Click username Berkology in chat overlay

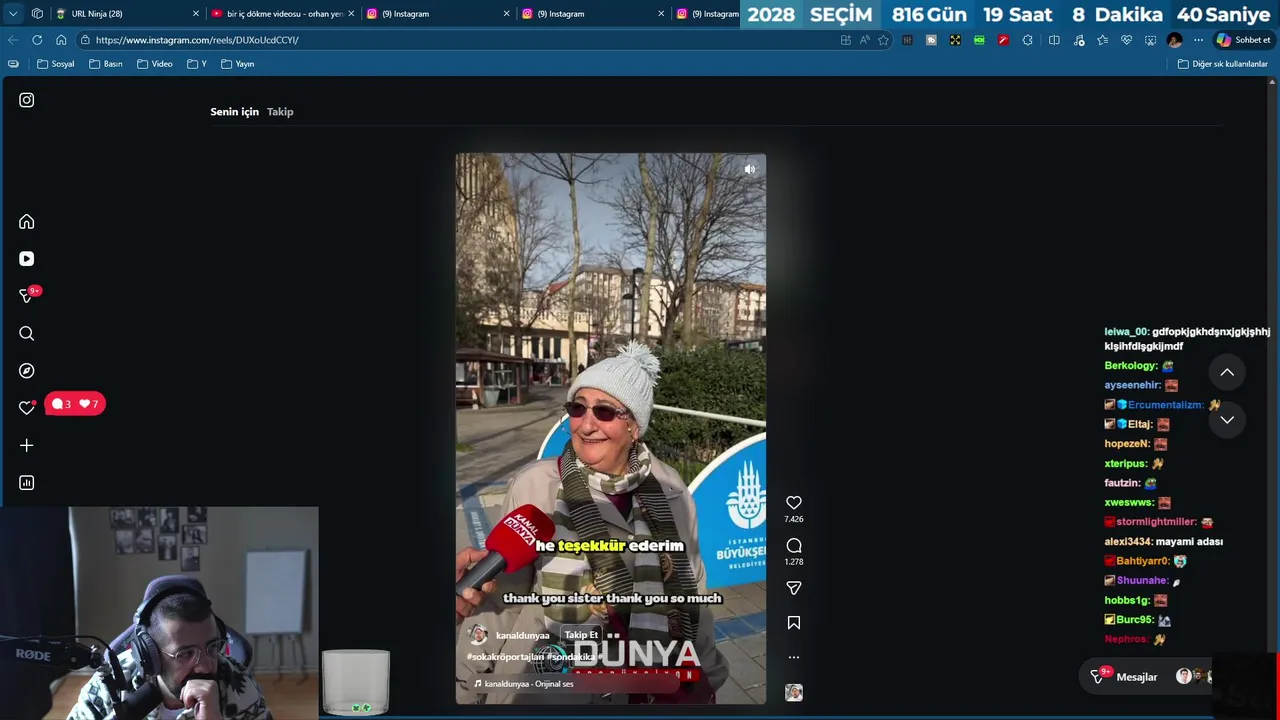1130,366
